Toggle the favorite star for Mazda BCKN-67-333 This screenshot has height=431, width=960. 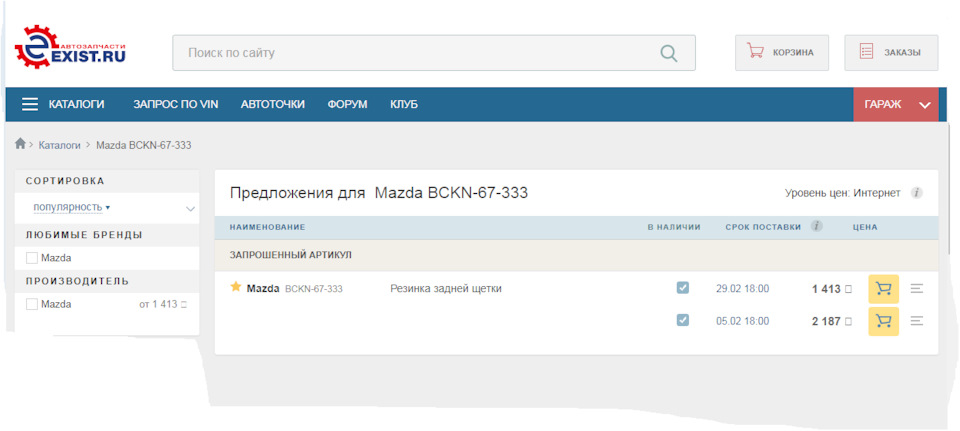236,287
